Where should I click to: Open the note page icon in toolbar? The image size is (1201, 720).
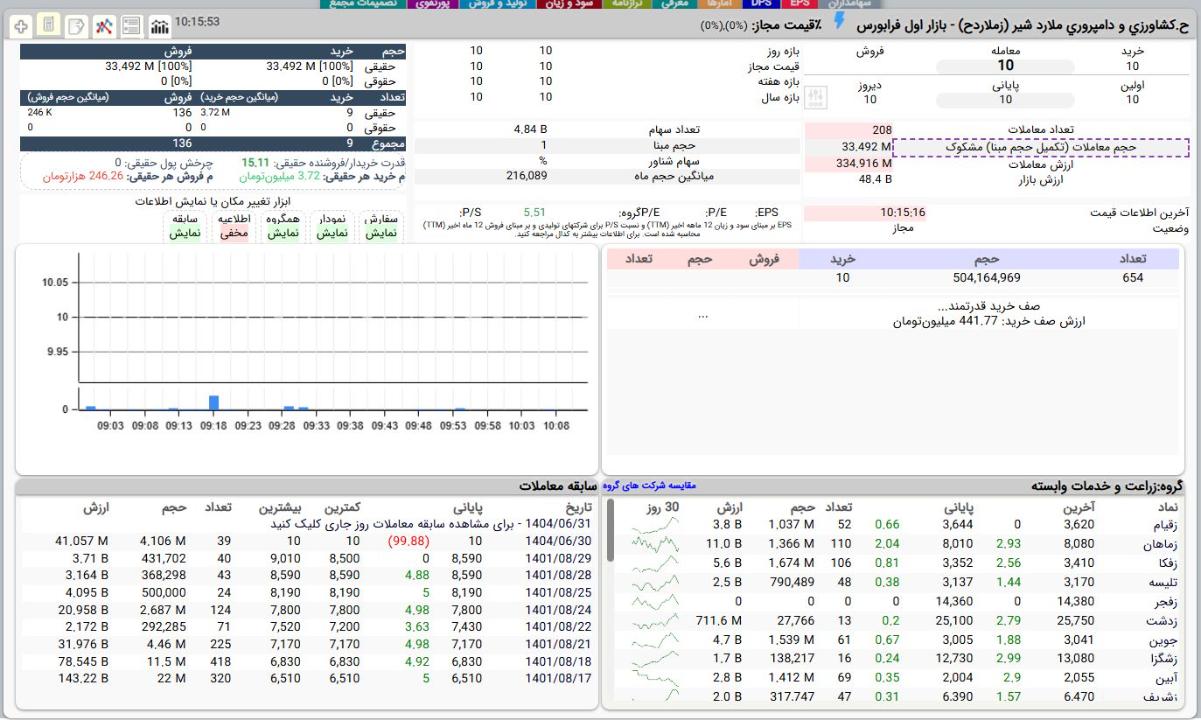click(x=76, y=23)
